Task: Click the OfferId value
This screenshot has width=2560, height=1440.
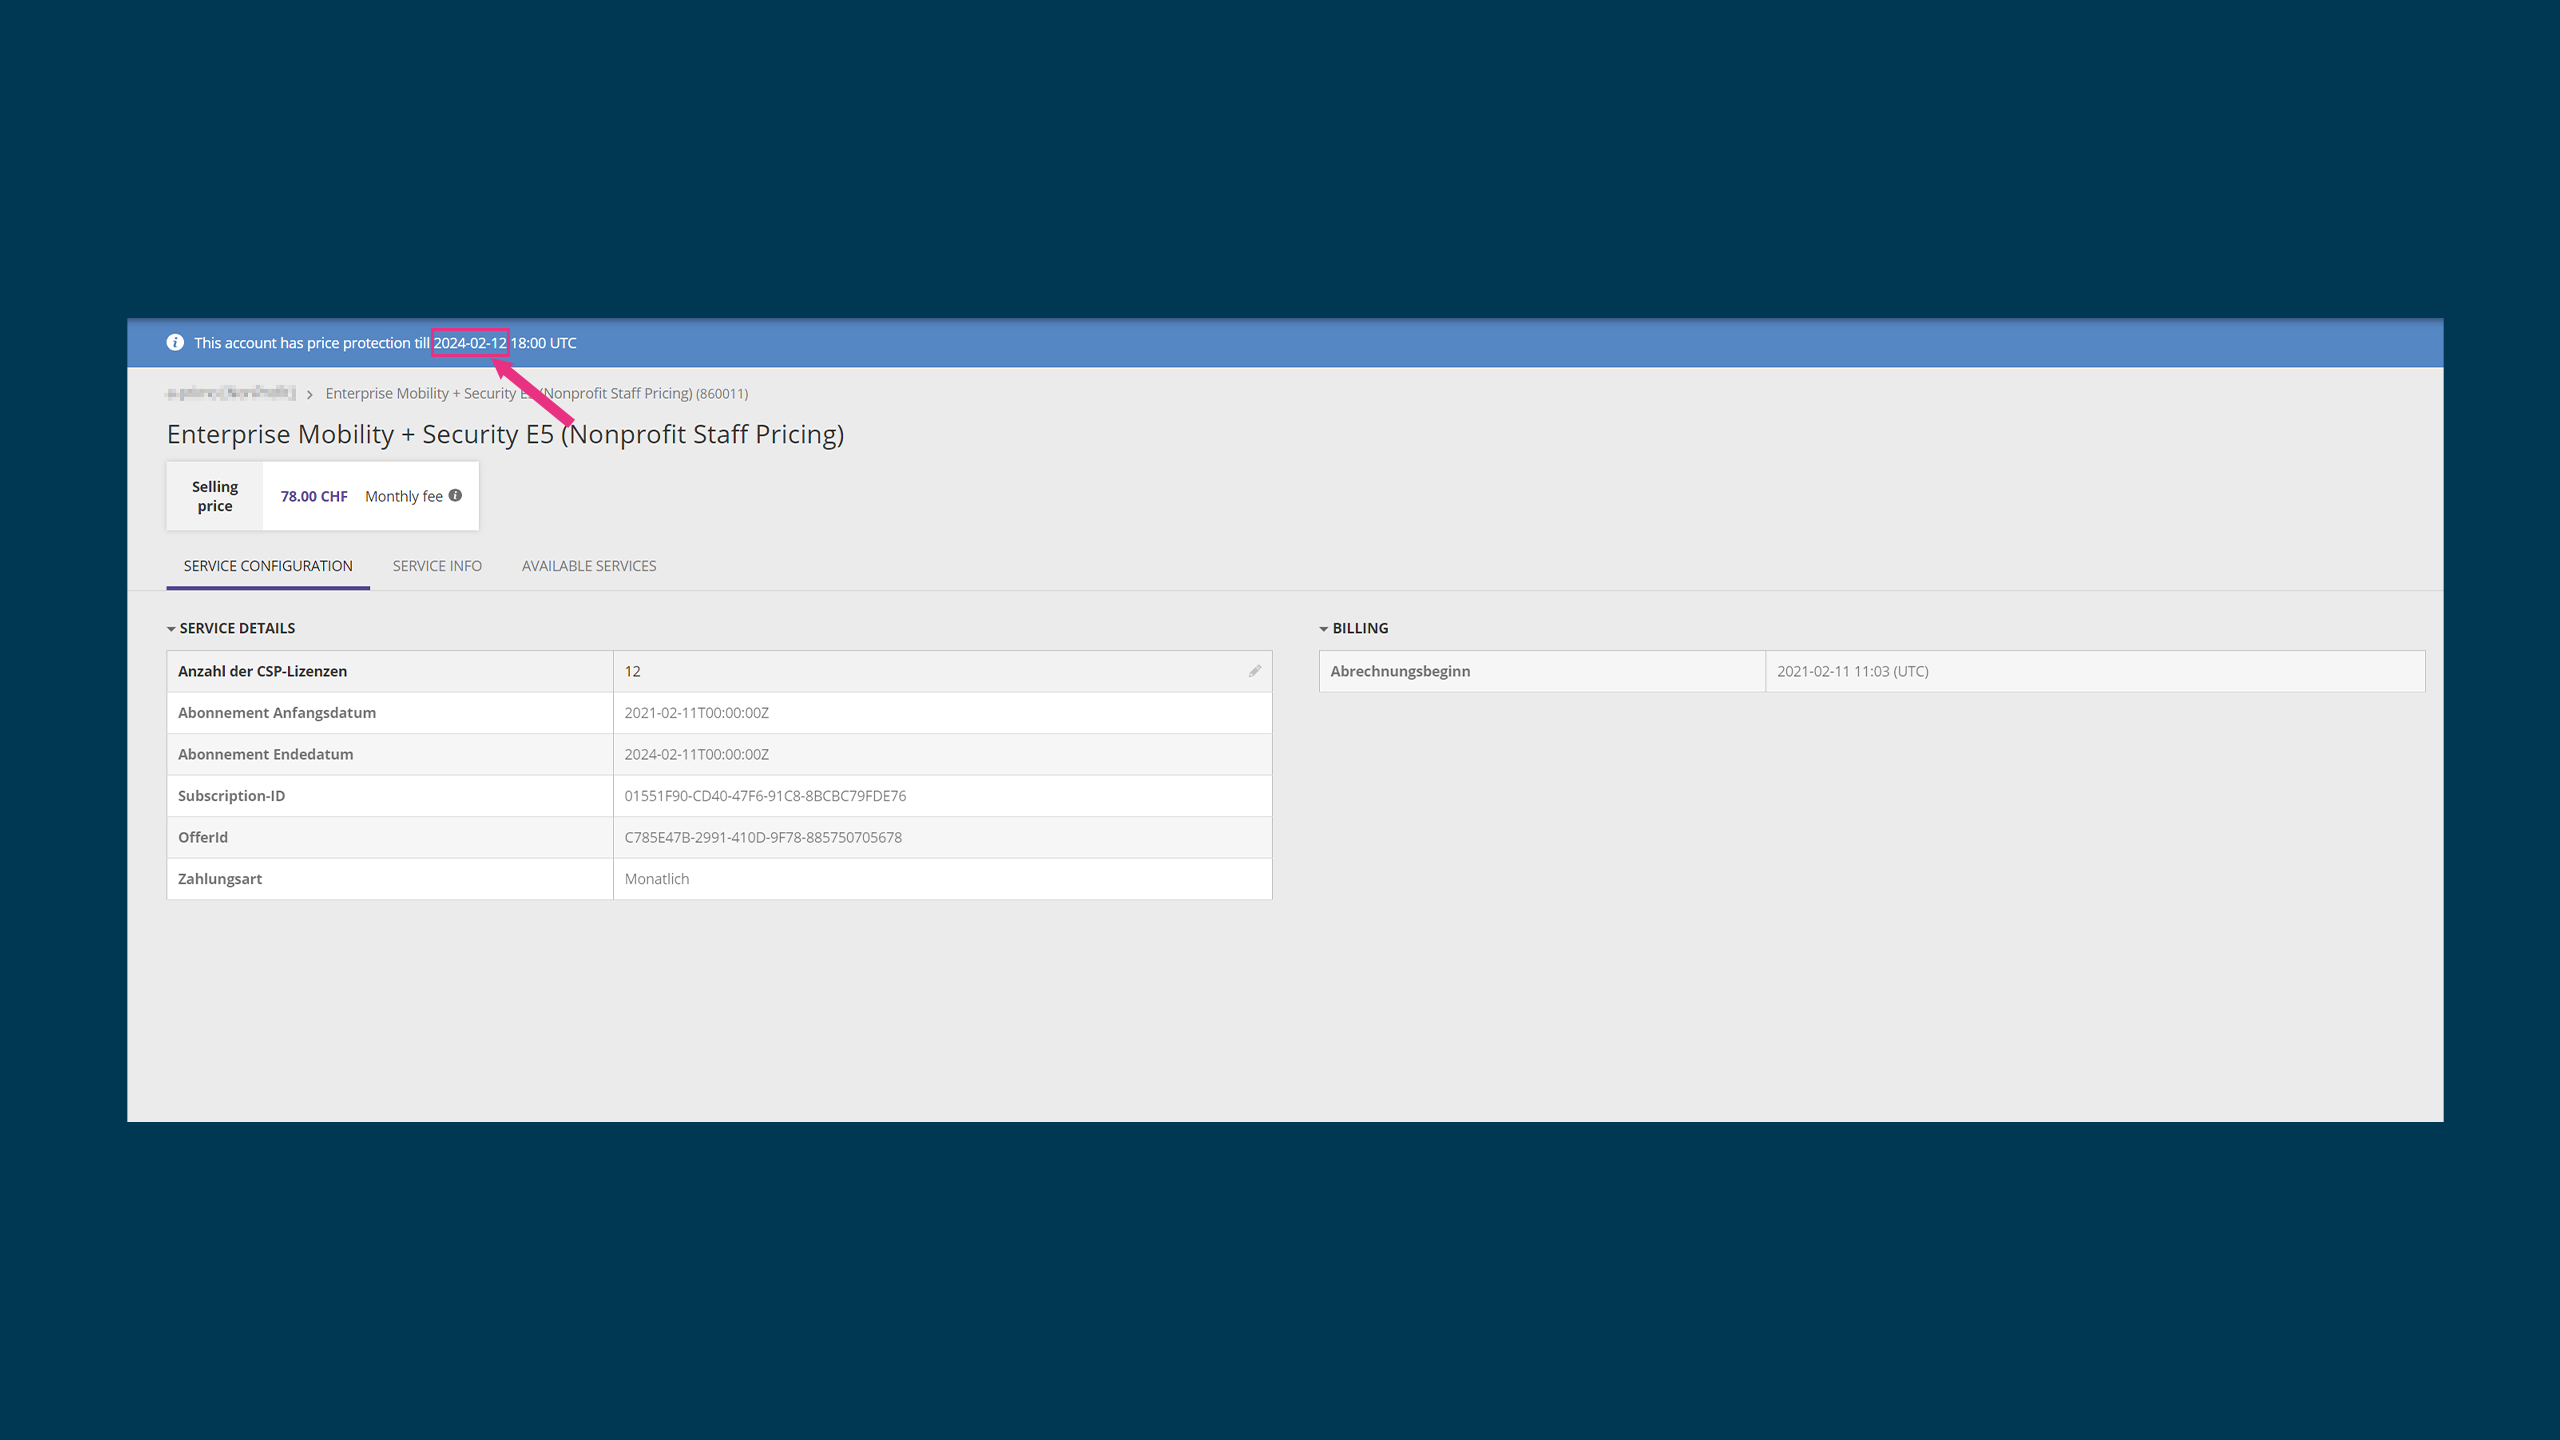Action: pyautogui.click(x=763, y=837)
